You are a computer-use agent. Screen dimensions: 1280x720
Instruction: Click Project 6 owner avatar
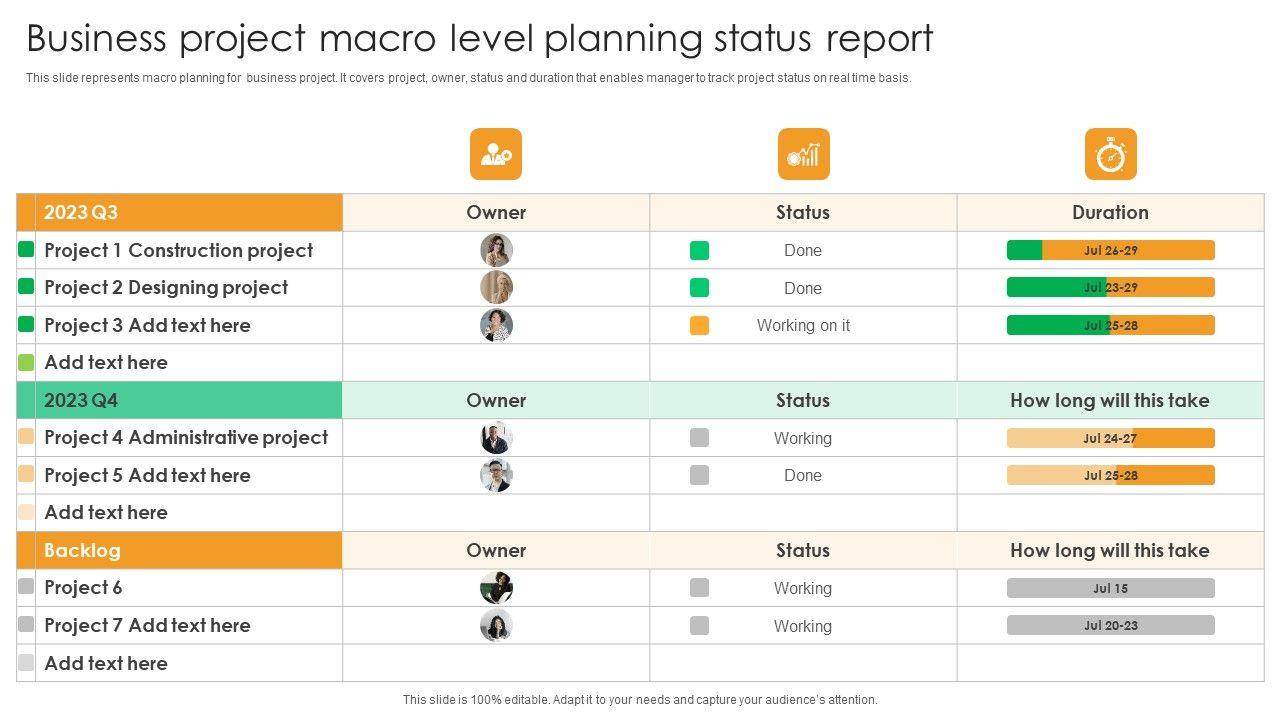pos(496,588)
